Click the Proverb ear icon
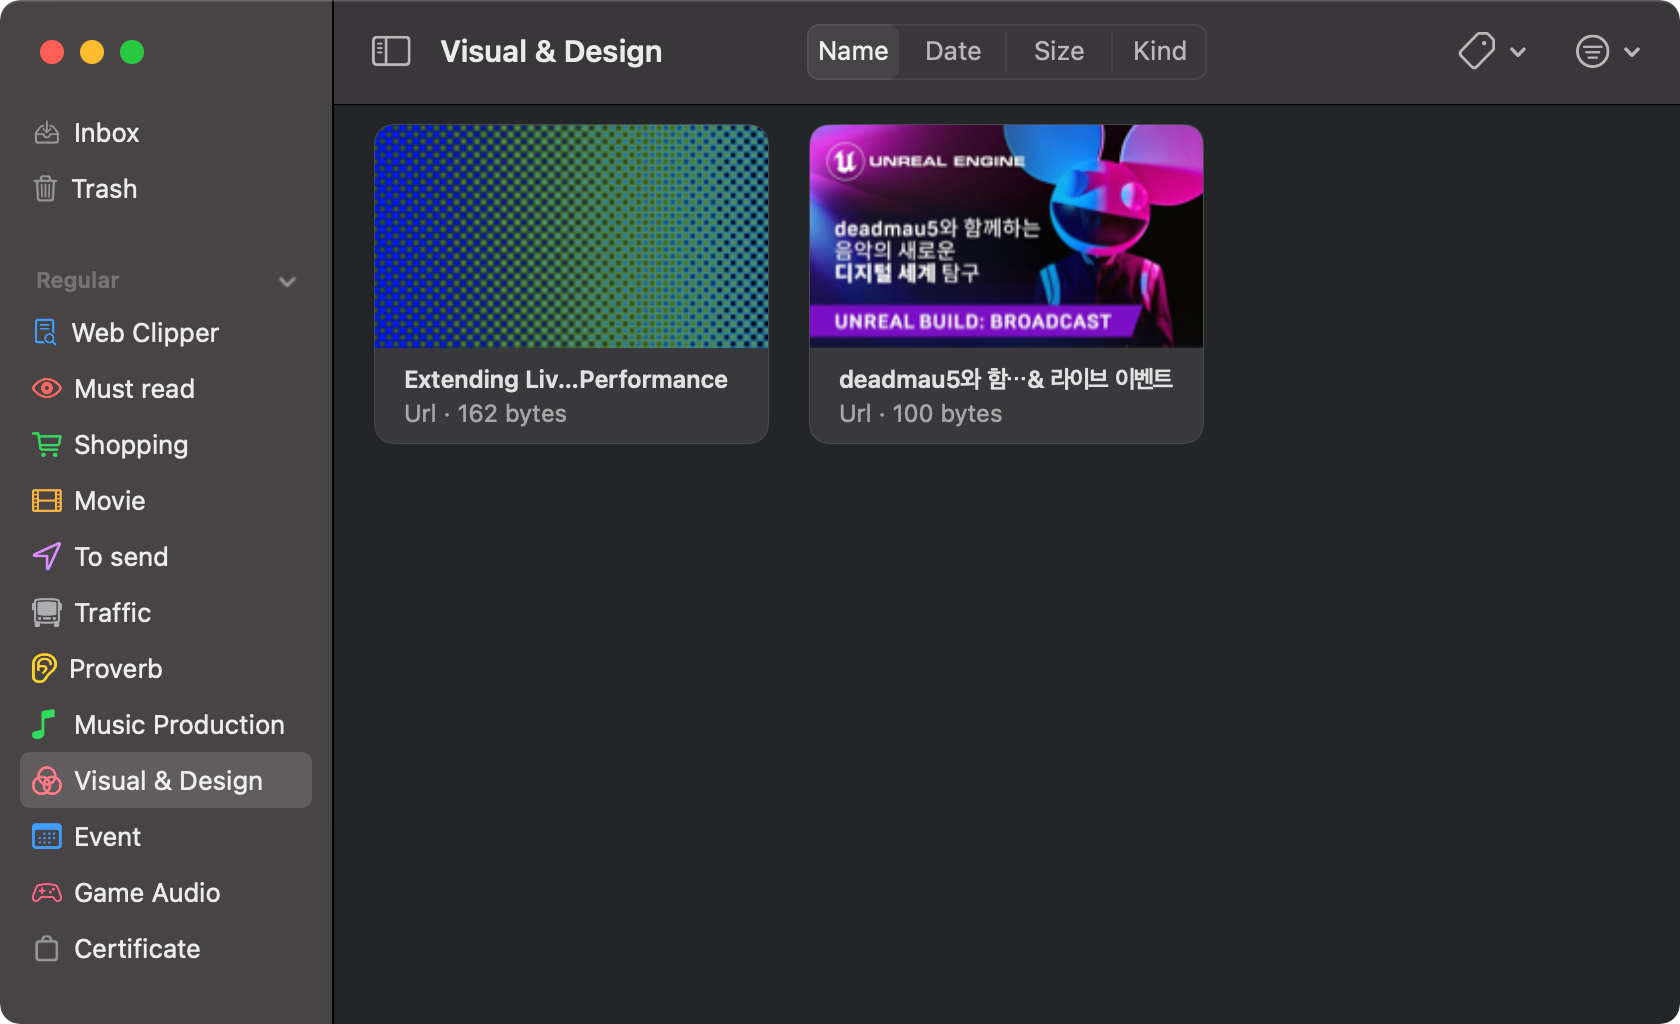This screenshot has width=1680, height=1024. (44, 668)
